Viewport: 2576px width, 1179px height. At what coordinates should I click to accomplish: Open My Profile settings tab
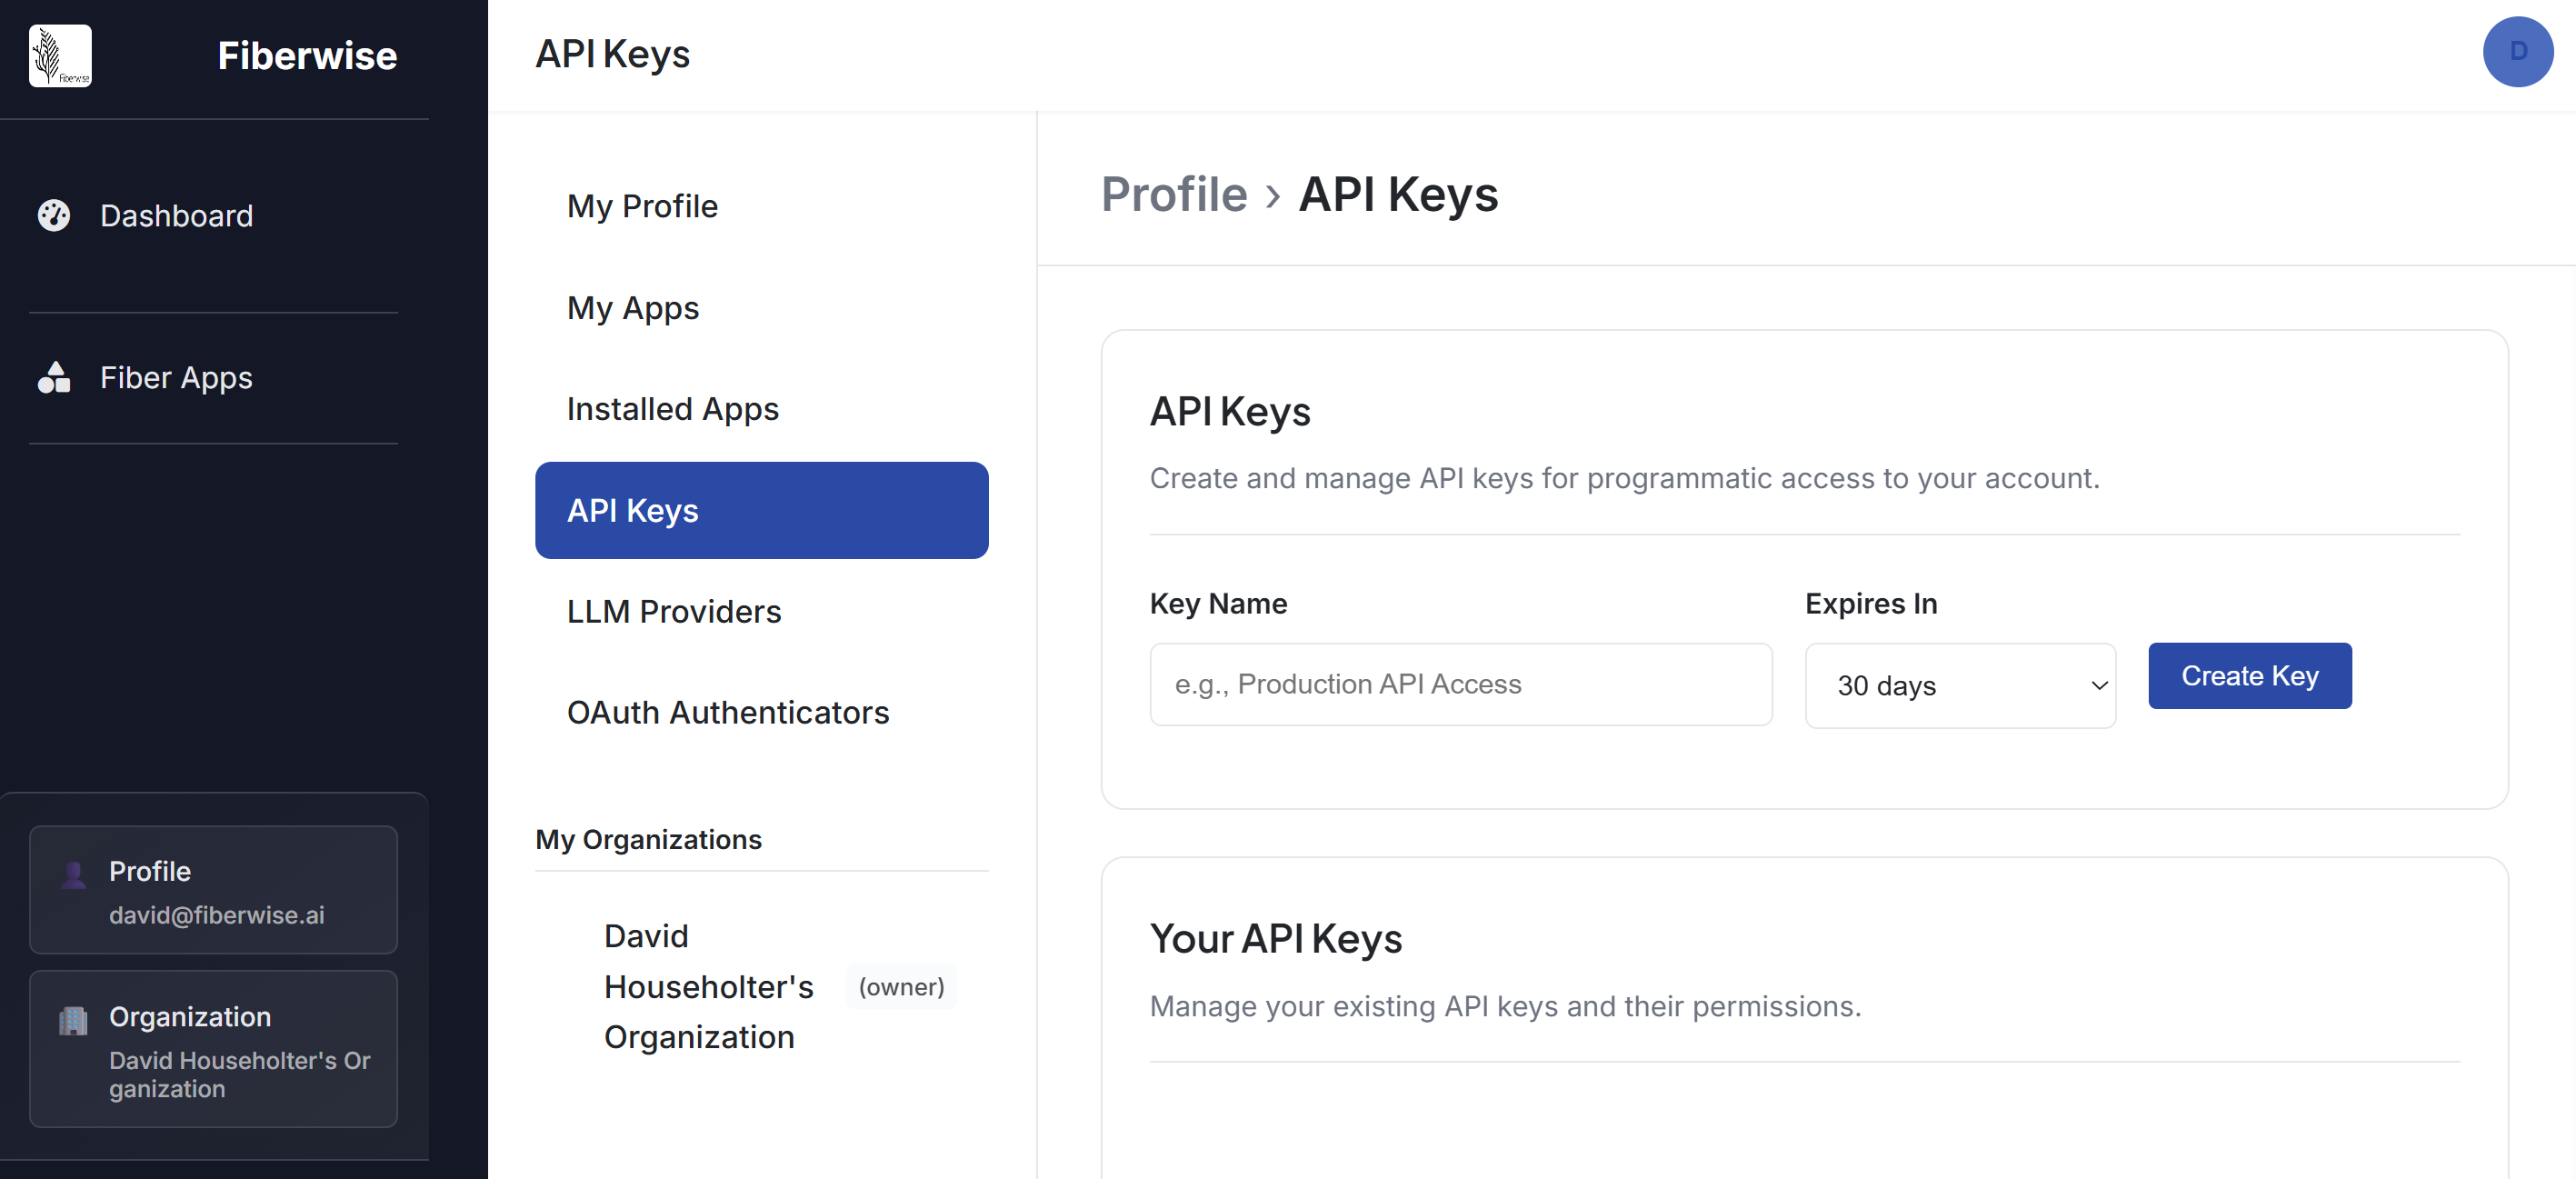tap(642, 206)
